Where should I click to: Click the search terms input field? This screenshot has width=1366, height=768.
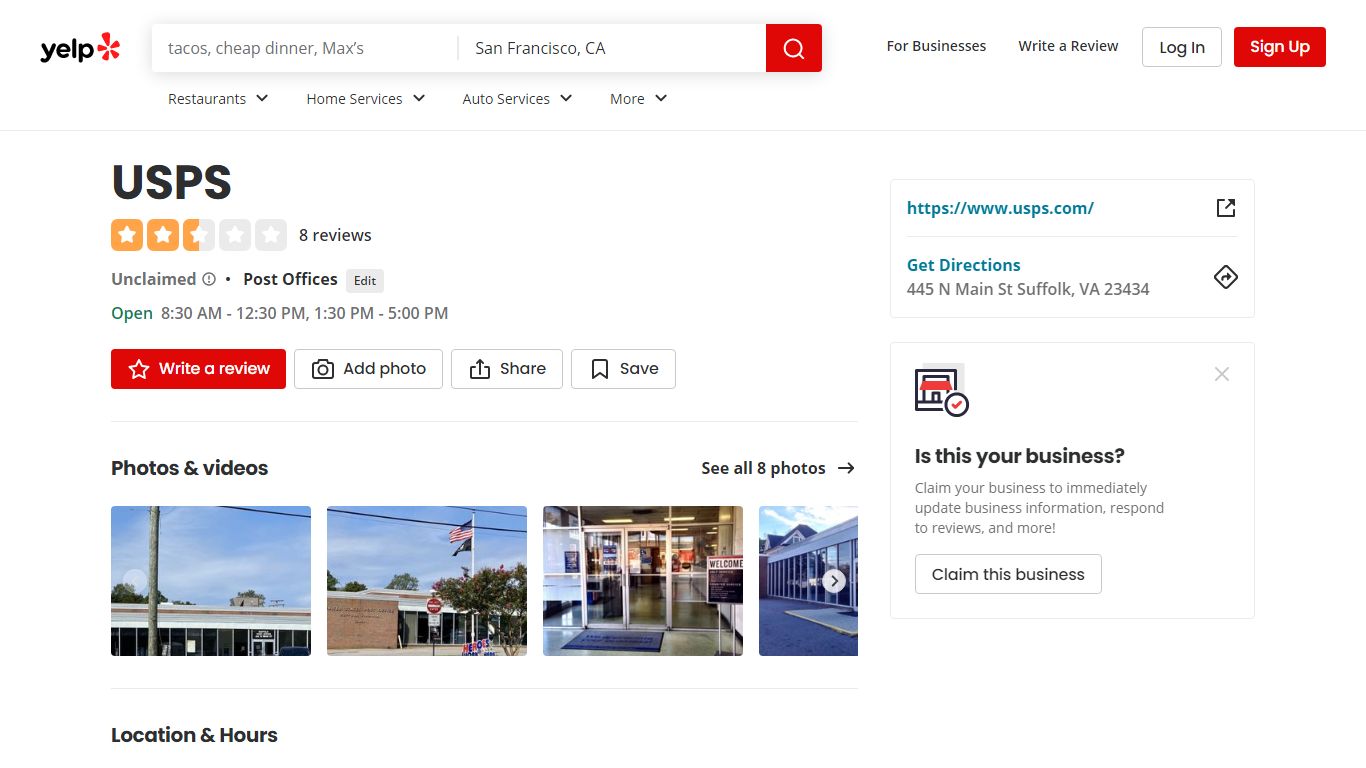pyautogui.click(x=305, y=48)
